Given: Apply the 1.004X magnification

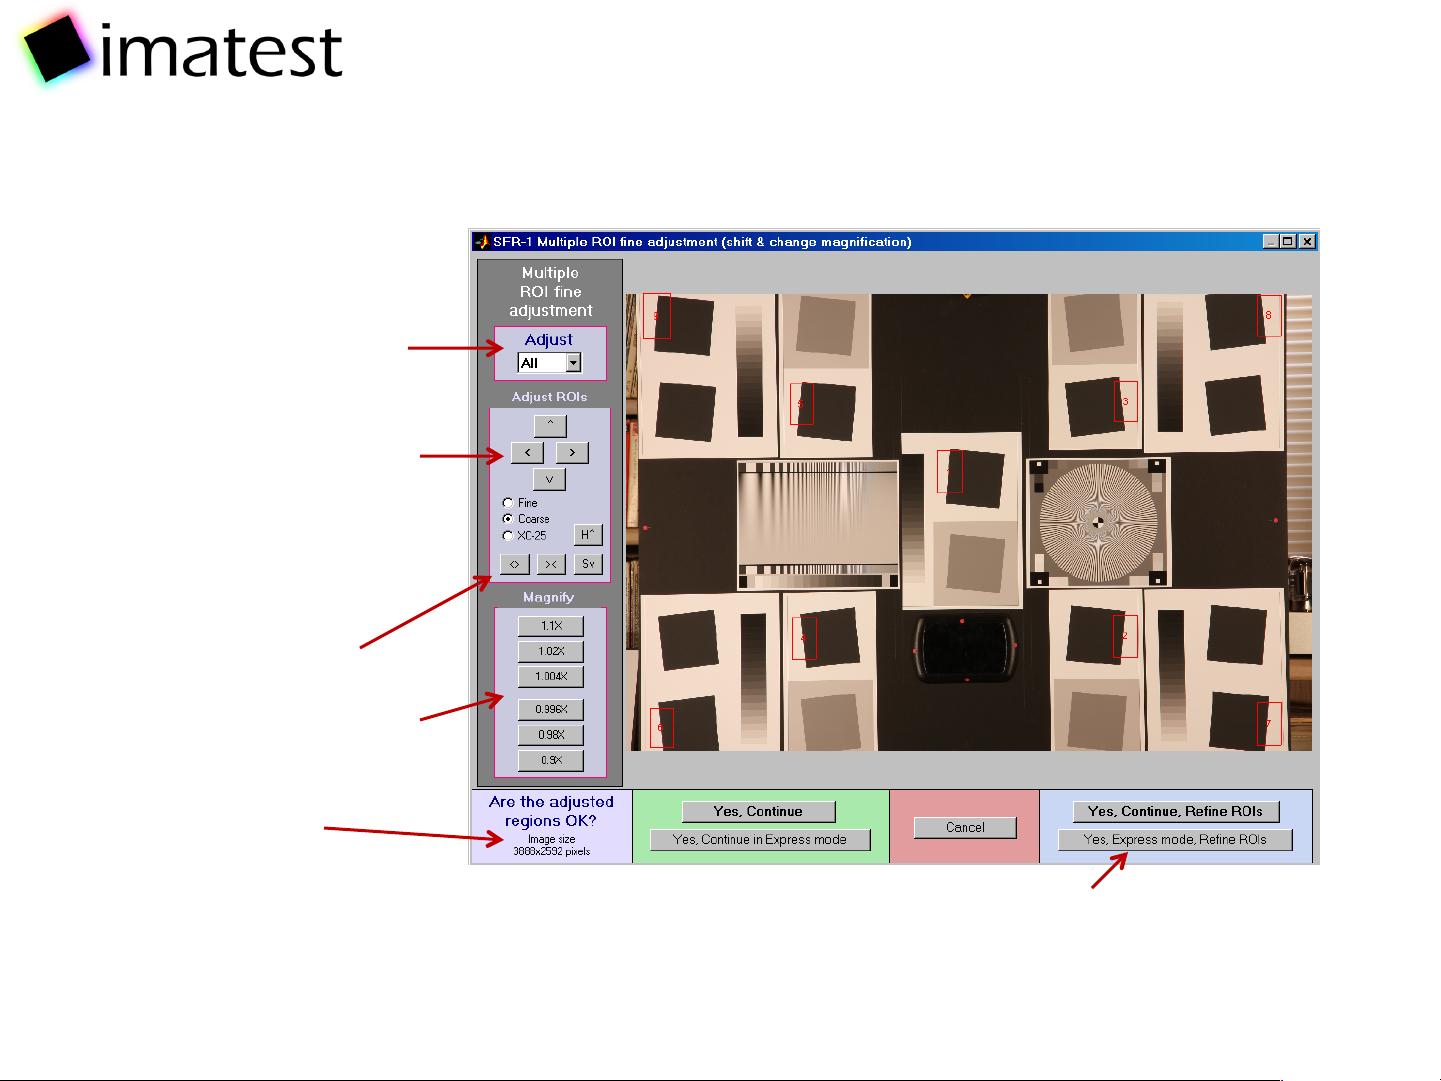Looking at the screenshot, I should point(551,677).
